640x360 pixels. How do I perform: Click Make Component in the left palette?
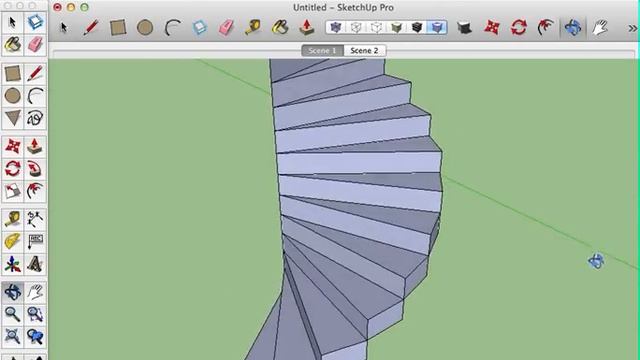[35, 22]
